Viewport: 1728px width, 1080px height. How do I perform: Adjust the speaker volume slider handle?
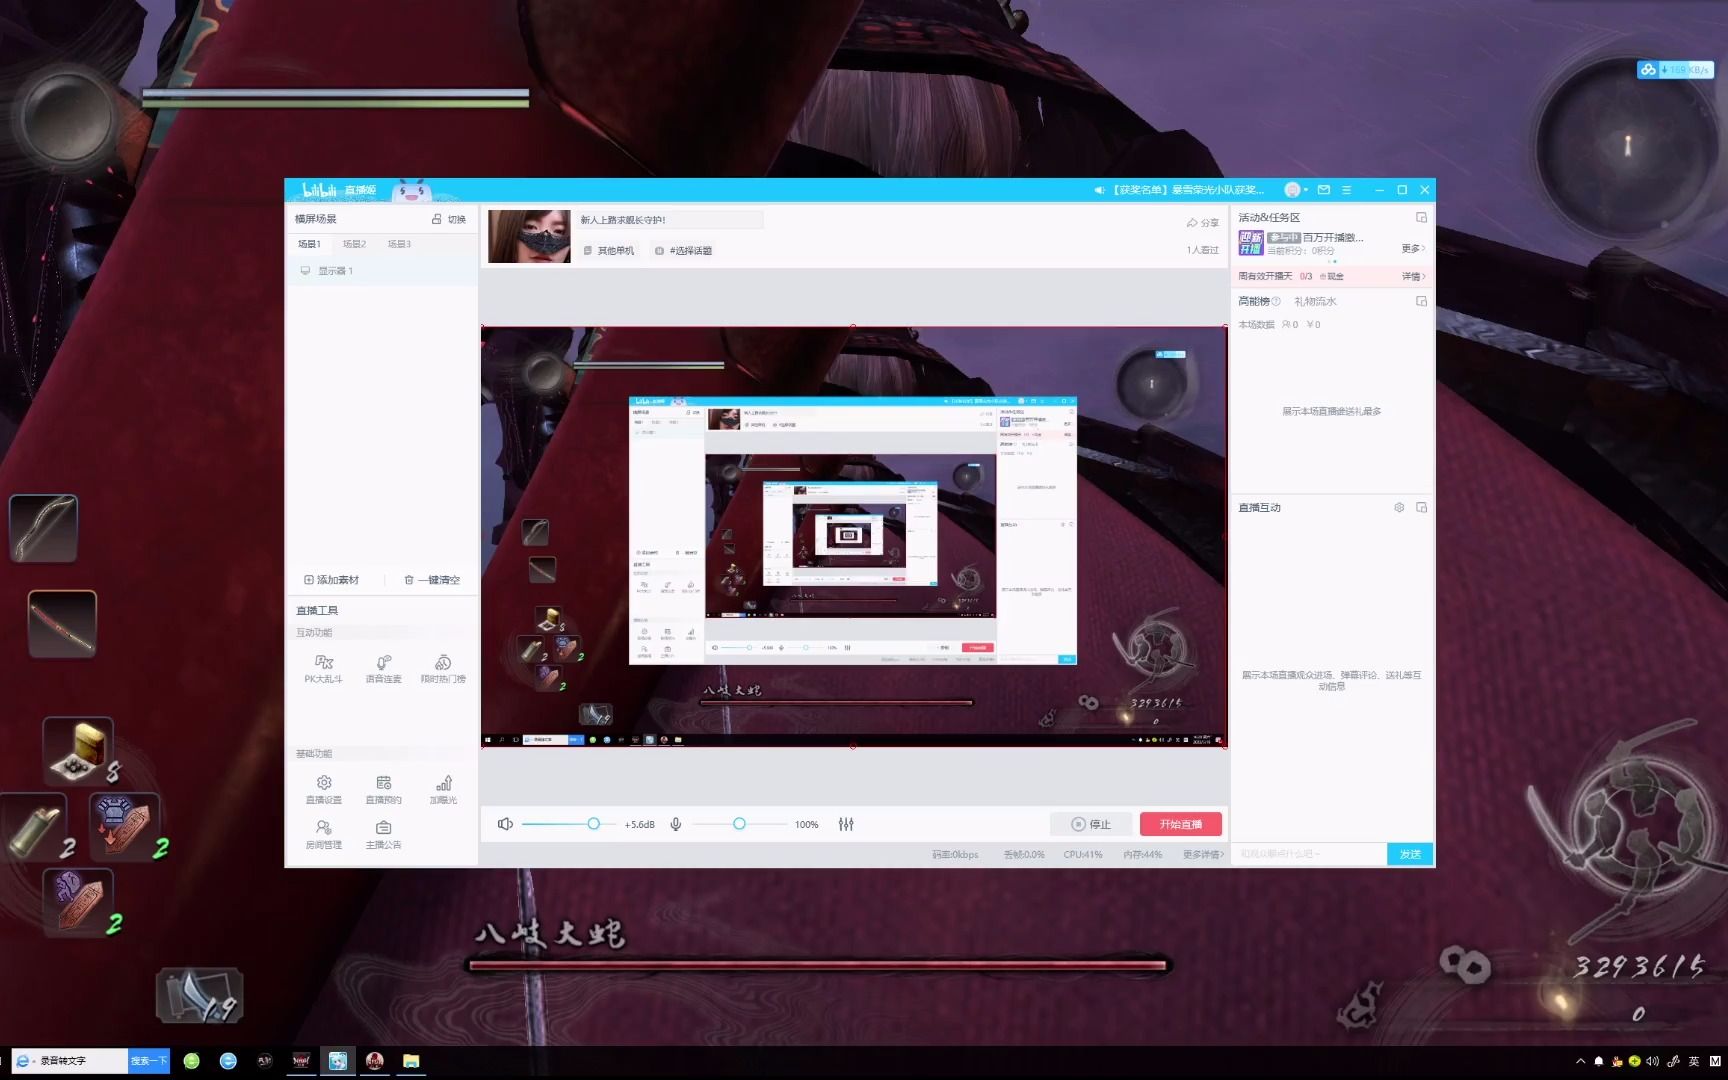click(594, 824)
